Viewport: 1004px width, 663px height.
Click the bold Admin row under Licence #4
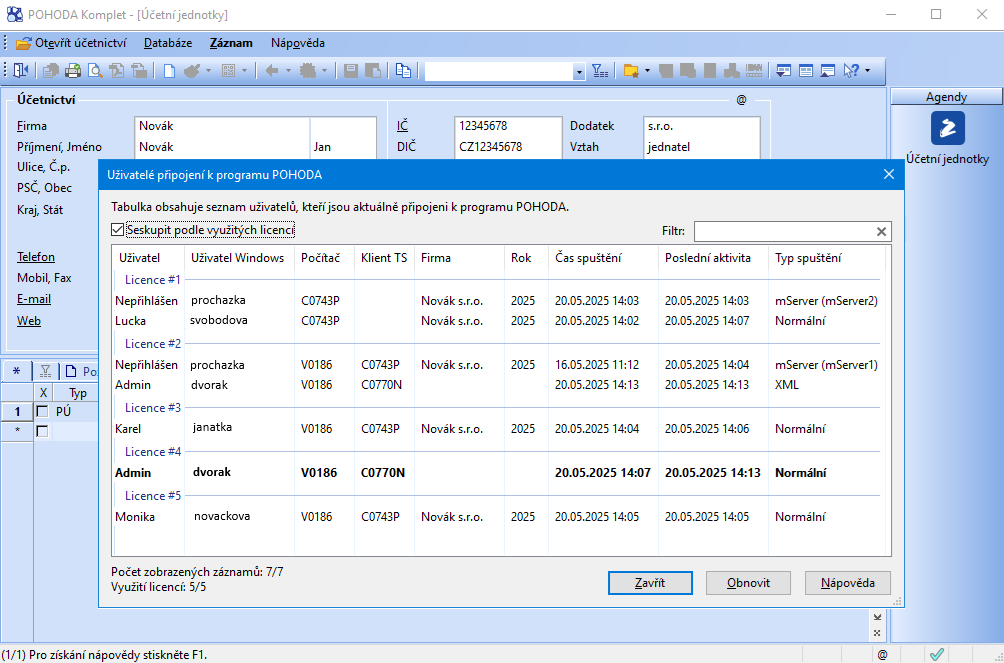[497, 473]
